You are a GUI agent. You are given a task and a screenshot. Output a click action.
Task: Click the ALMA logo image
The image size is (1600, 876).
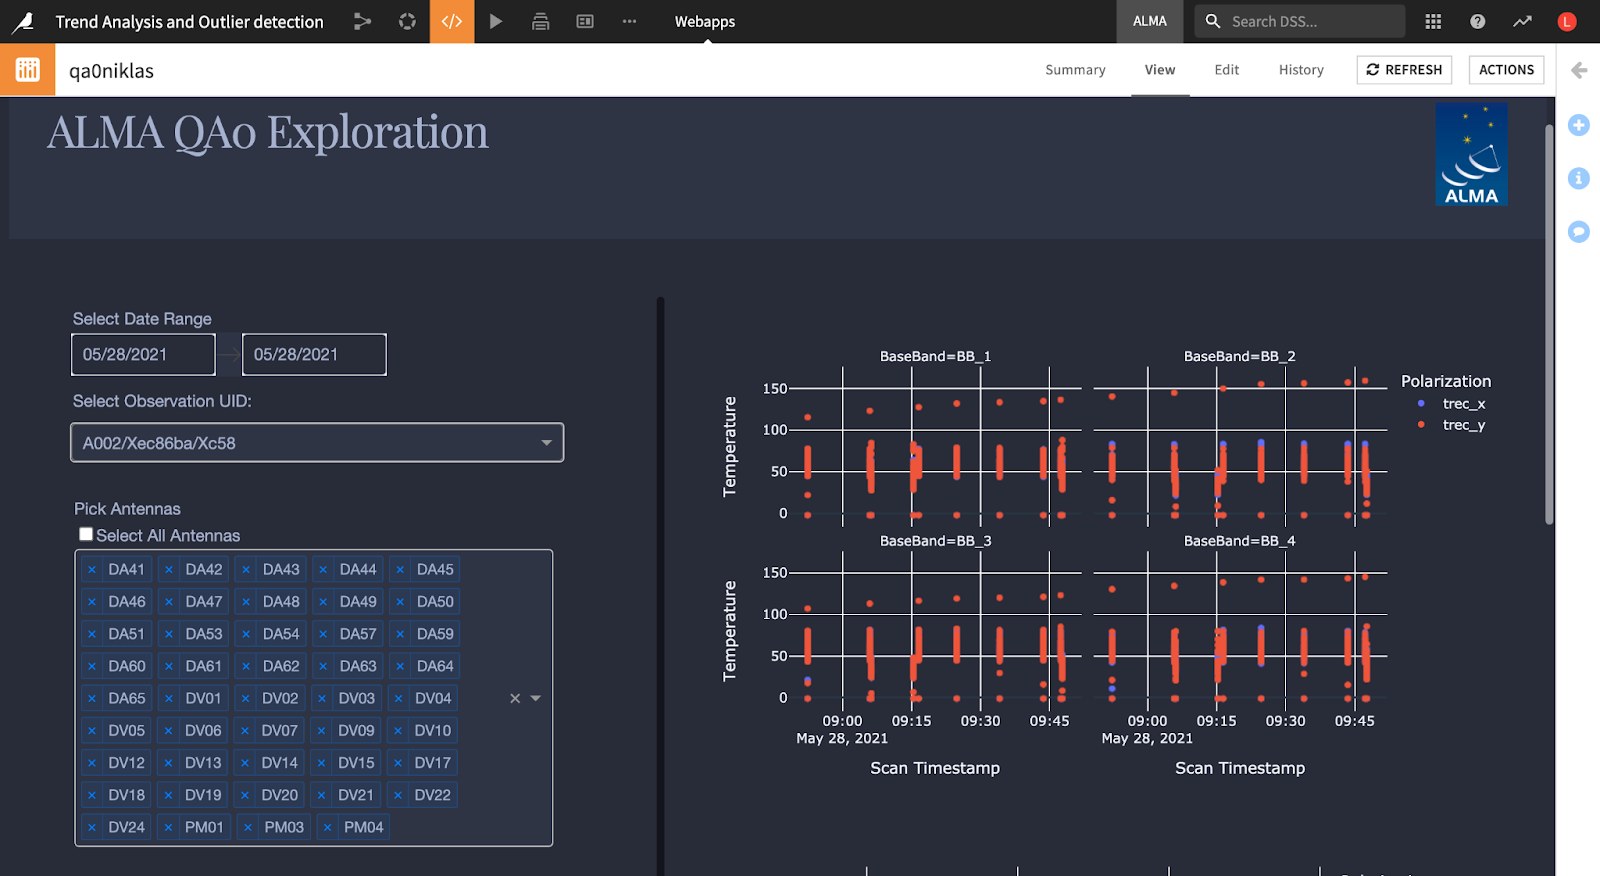click(x=1471, y=155)
